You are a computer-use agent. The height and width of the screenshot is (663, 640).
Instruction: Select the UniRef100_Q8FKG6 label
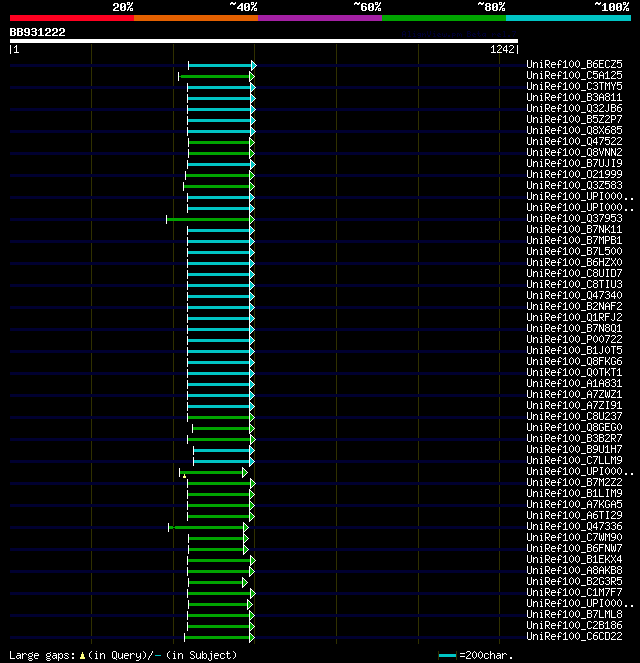click(574, 361)
